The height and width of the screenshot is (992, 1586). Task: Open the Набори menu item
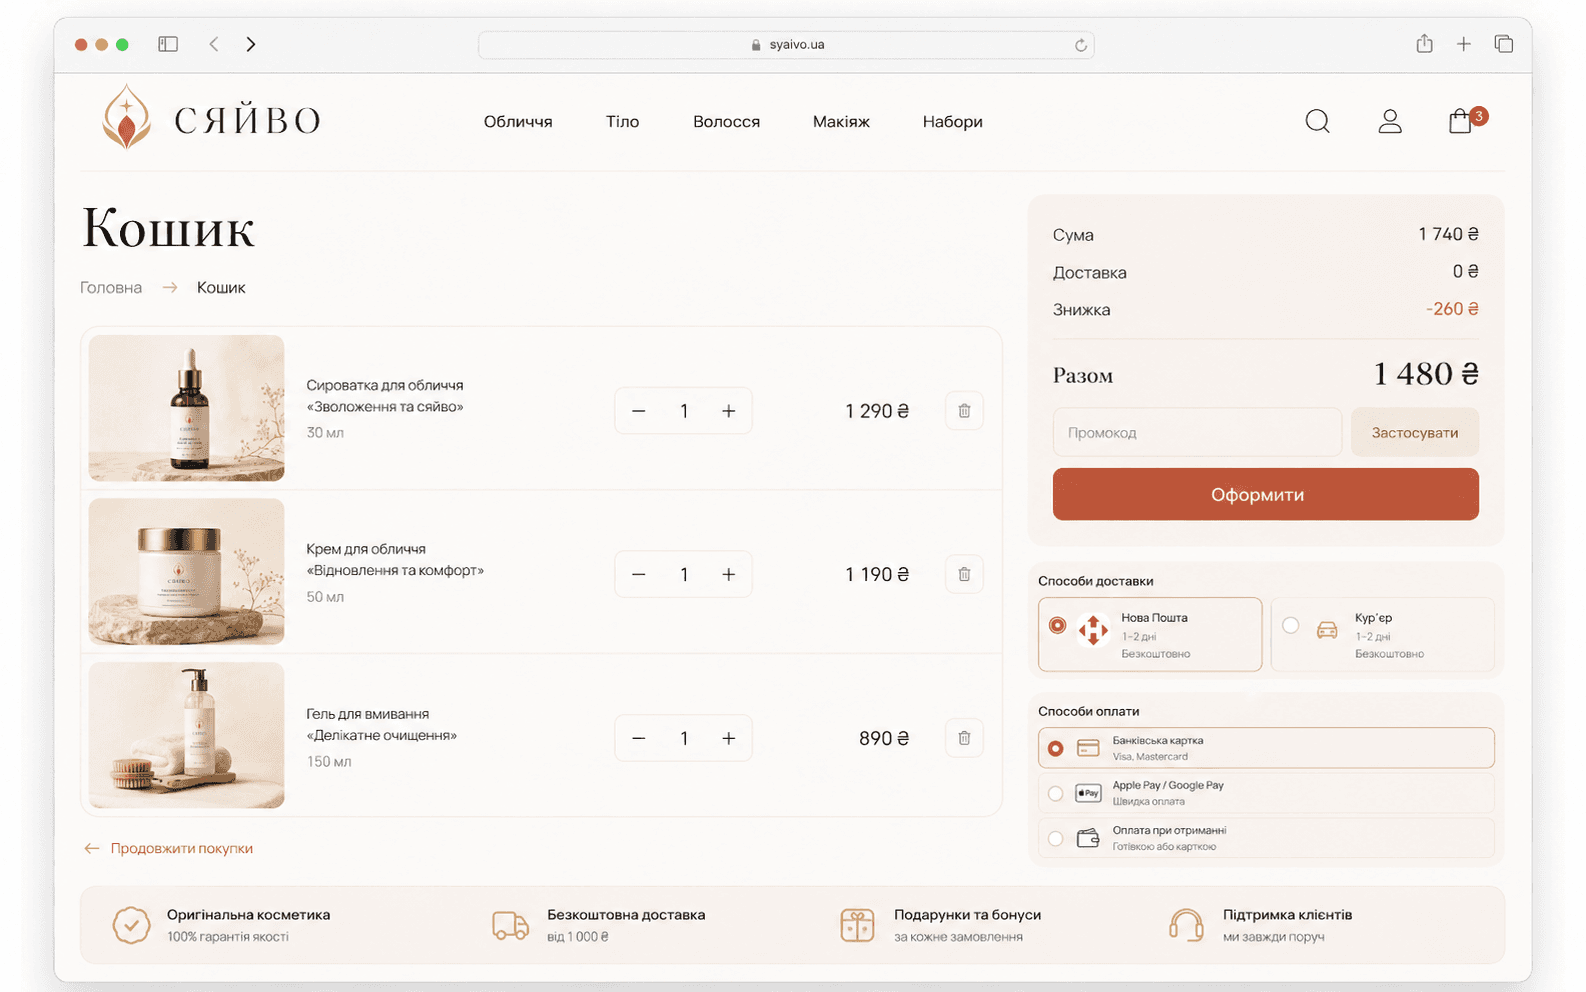pyautogui.click(x=952, y=122)
